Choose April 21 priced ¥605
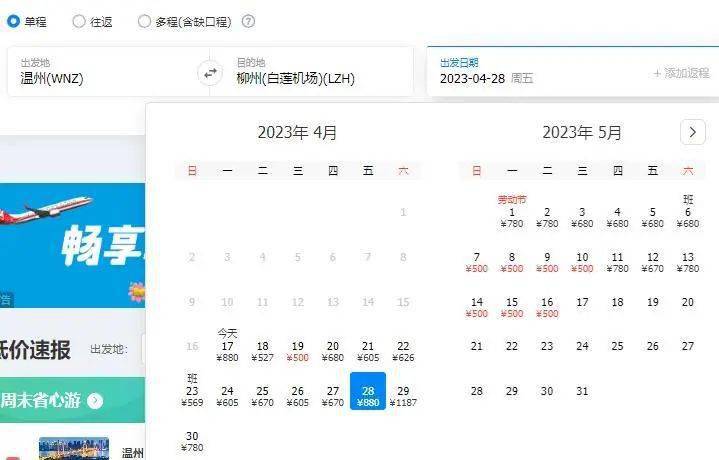The height and width of the screenshot is (460, 719). pos(368,351)
